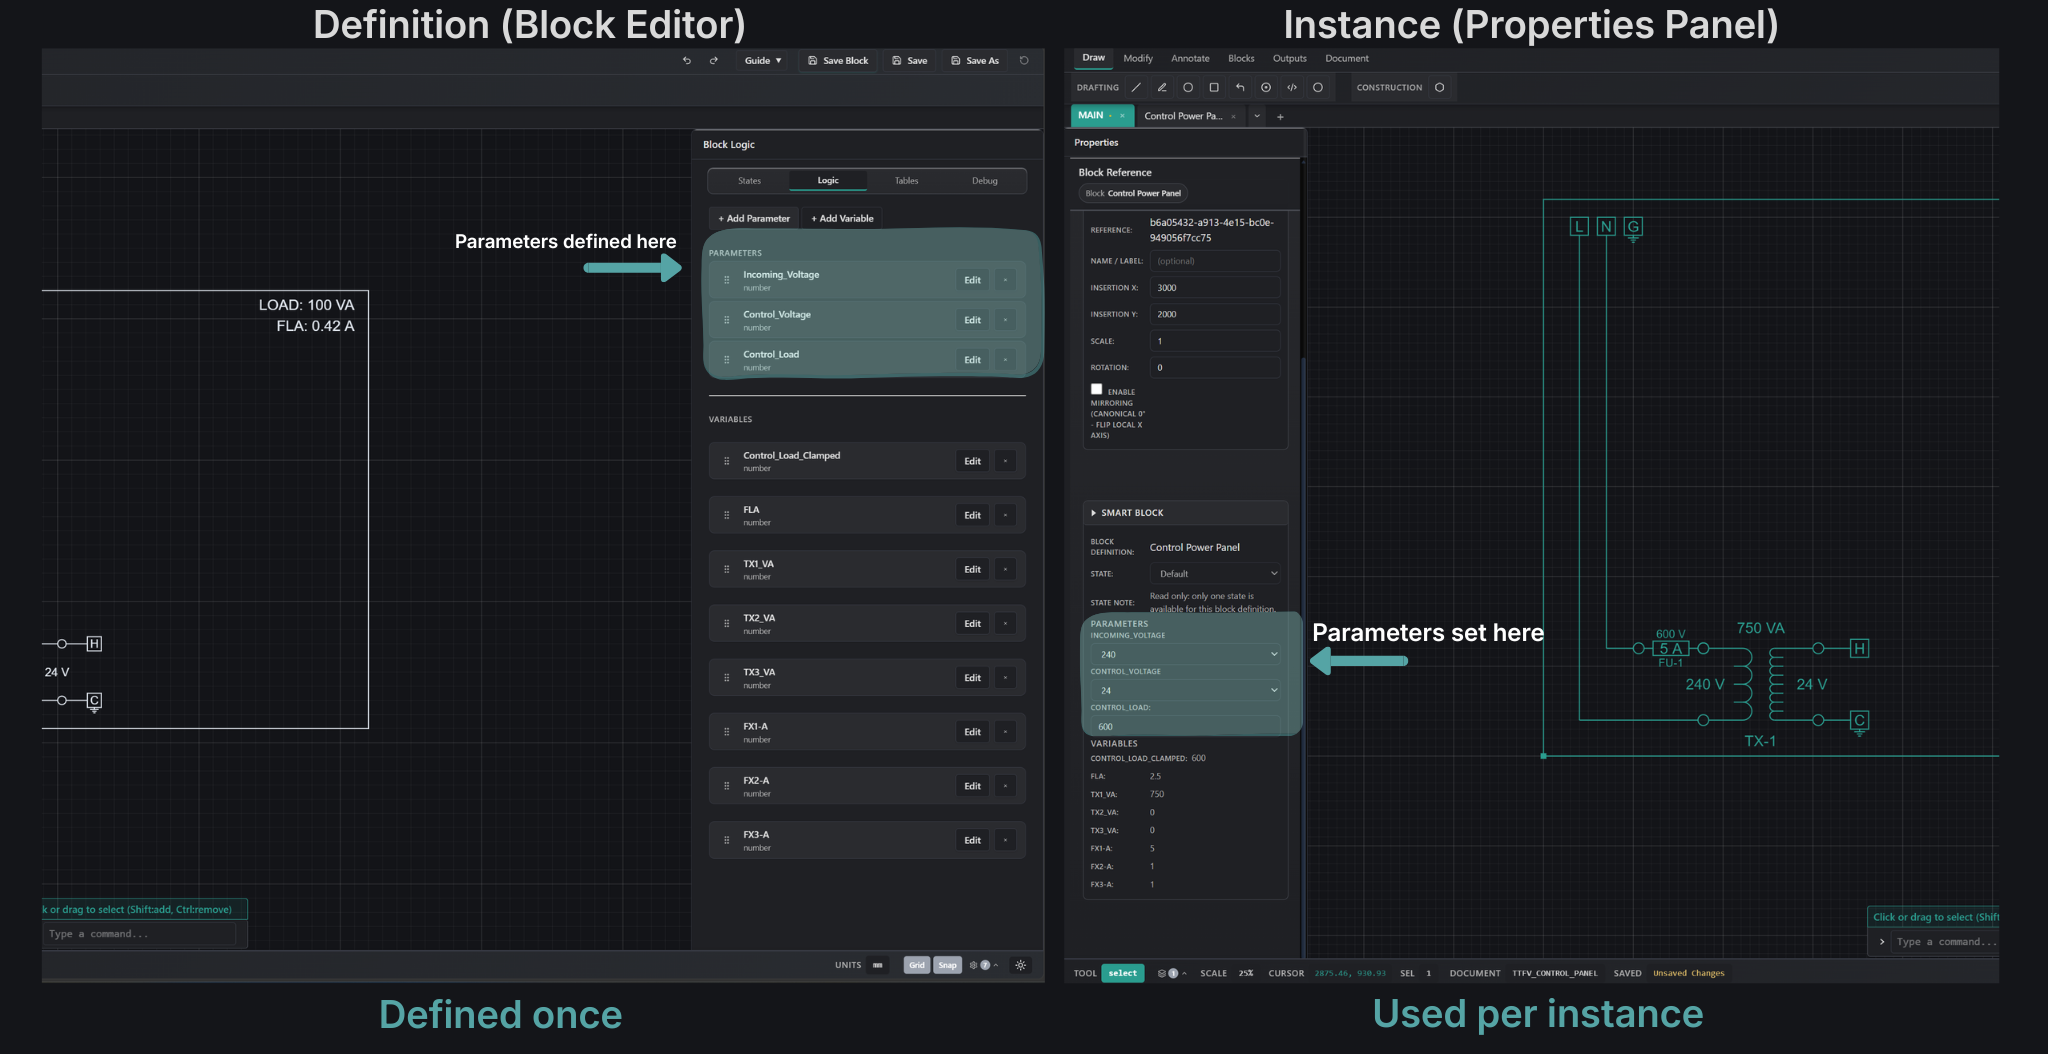Click the Add Parameter button
The height and width of the screenshot is (1054, 2048).
(754, 219)
